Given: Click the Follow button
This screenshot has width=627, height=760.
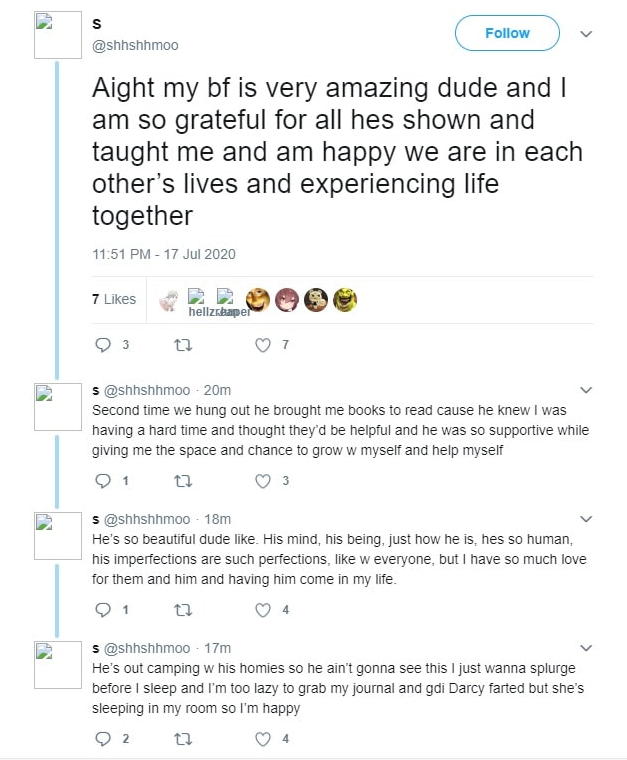Looking at the screenshot, I should point(507,33).
